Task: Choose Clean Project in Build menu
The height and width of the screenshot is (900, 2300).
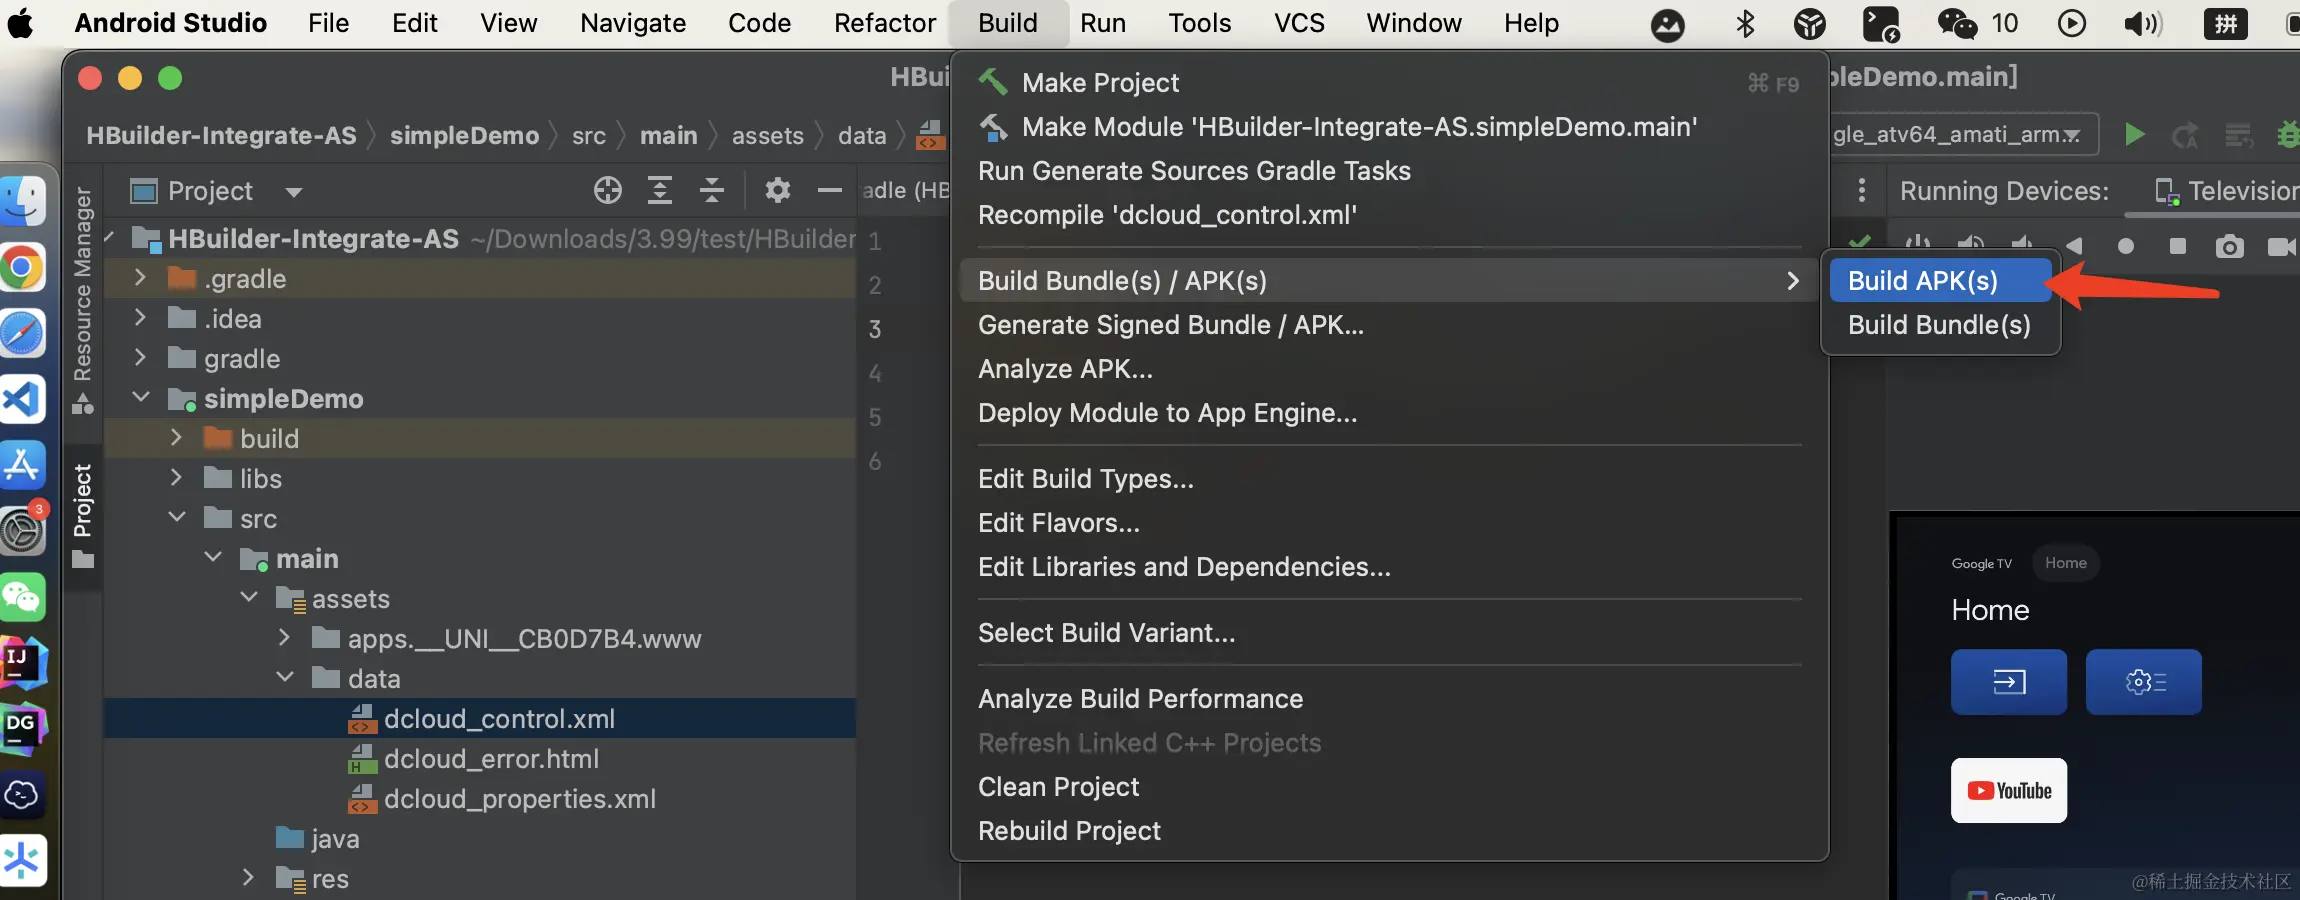Action: click(x=1058, y=787)
